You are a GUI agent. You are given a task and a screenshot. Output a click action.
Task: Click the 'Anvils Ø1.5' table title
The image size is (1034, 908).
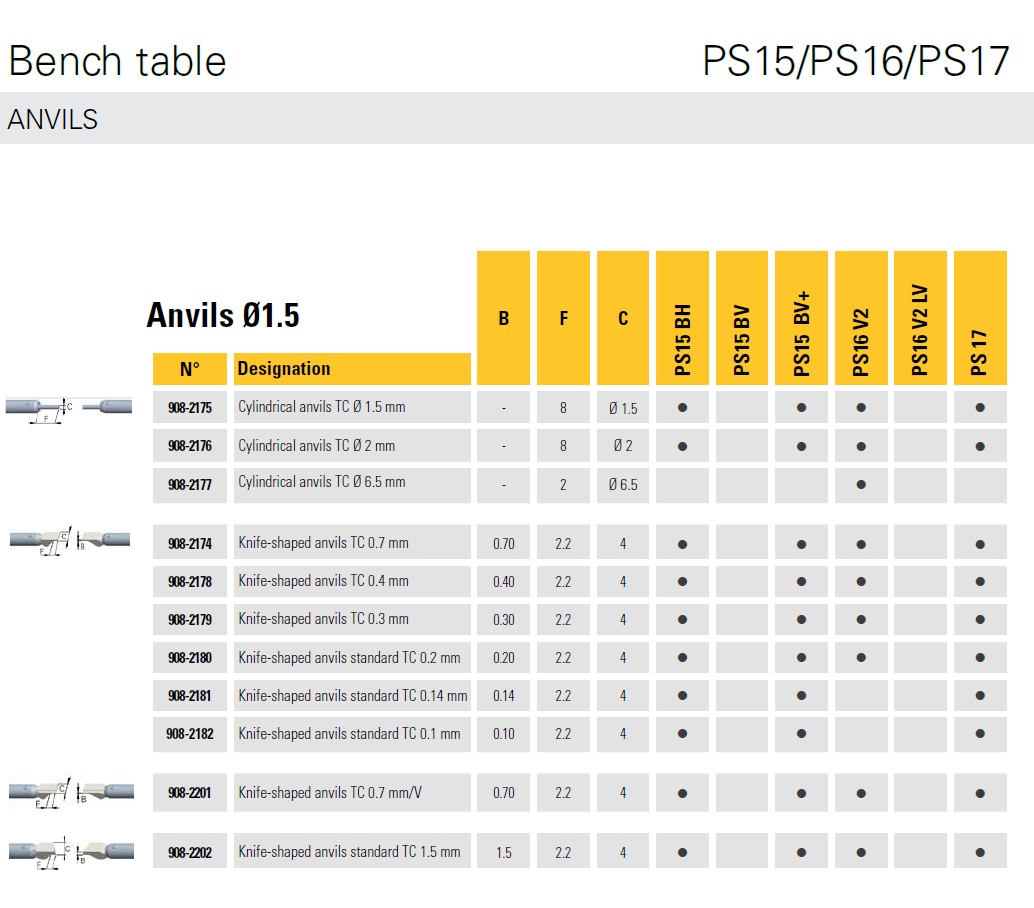click(x=223, y=315)
